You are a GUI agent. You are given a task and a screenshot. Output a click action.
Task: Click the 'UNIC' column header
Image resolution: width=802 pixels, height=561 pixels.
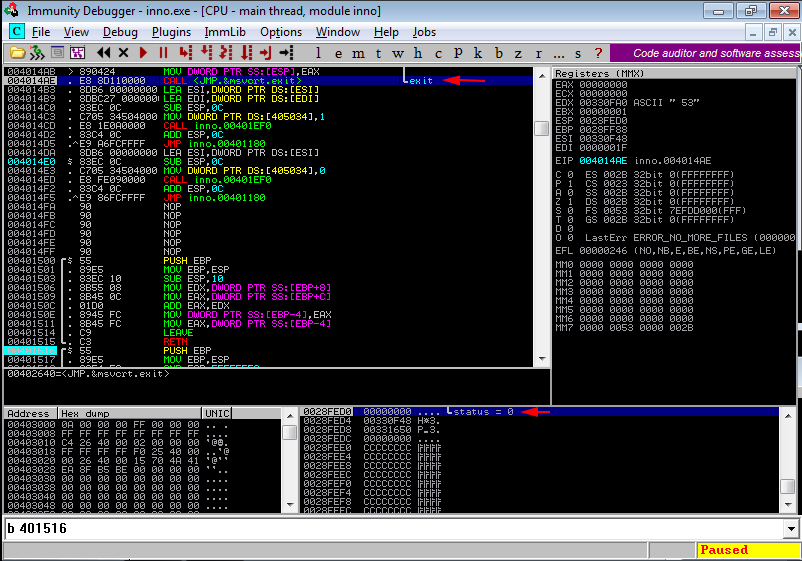pos(217,413)
